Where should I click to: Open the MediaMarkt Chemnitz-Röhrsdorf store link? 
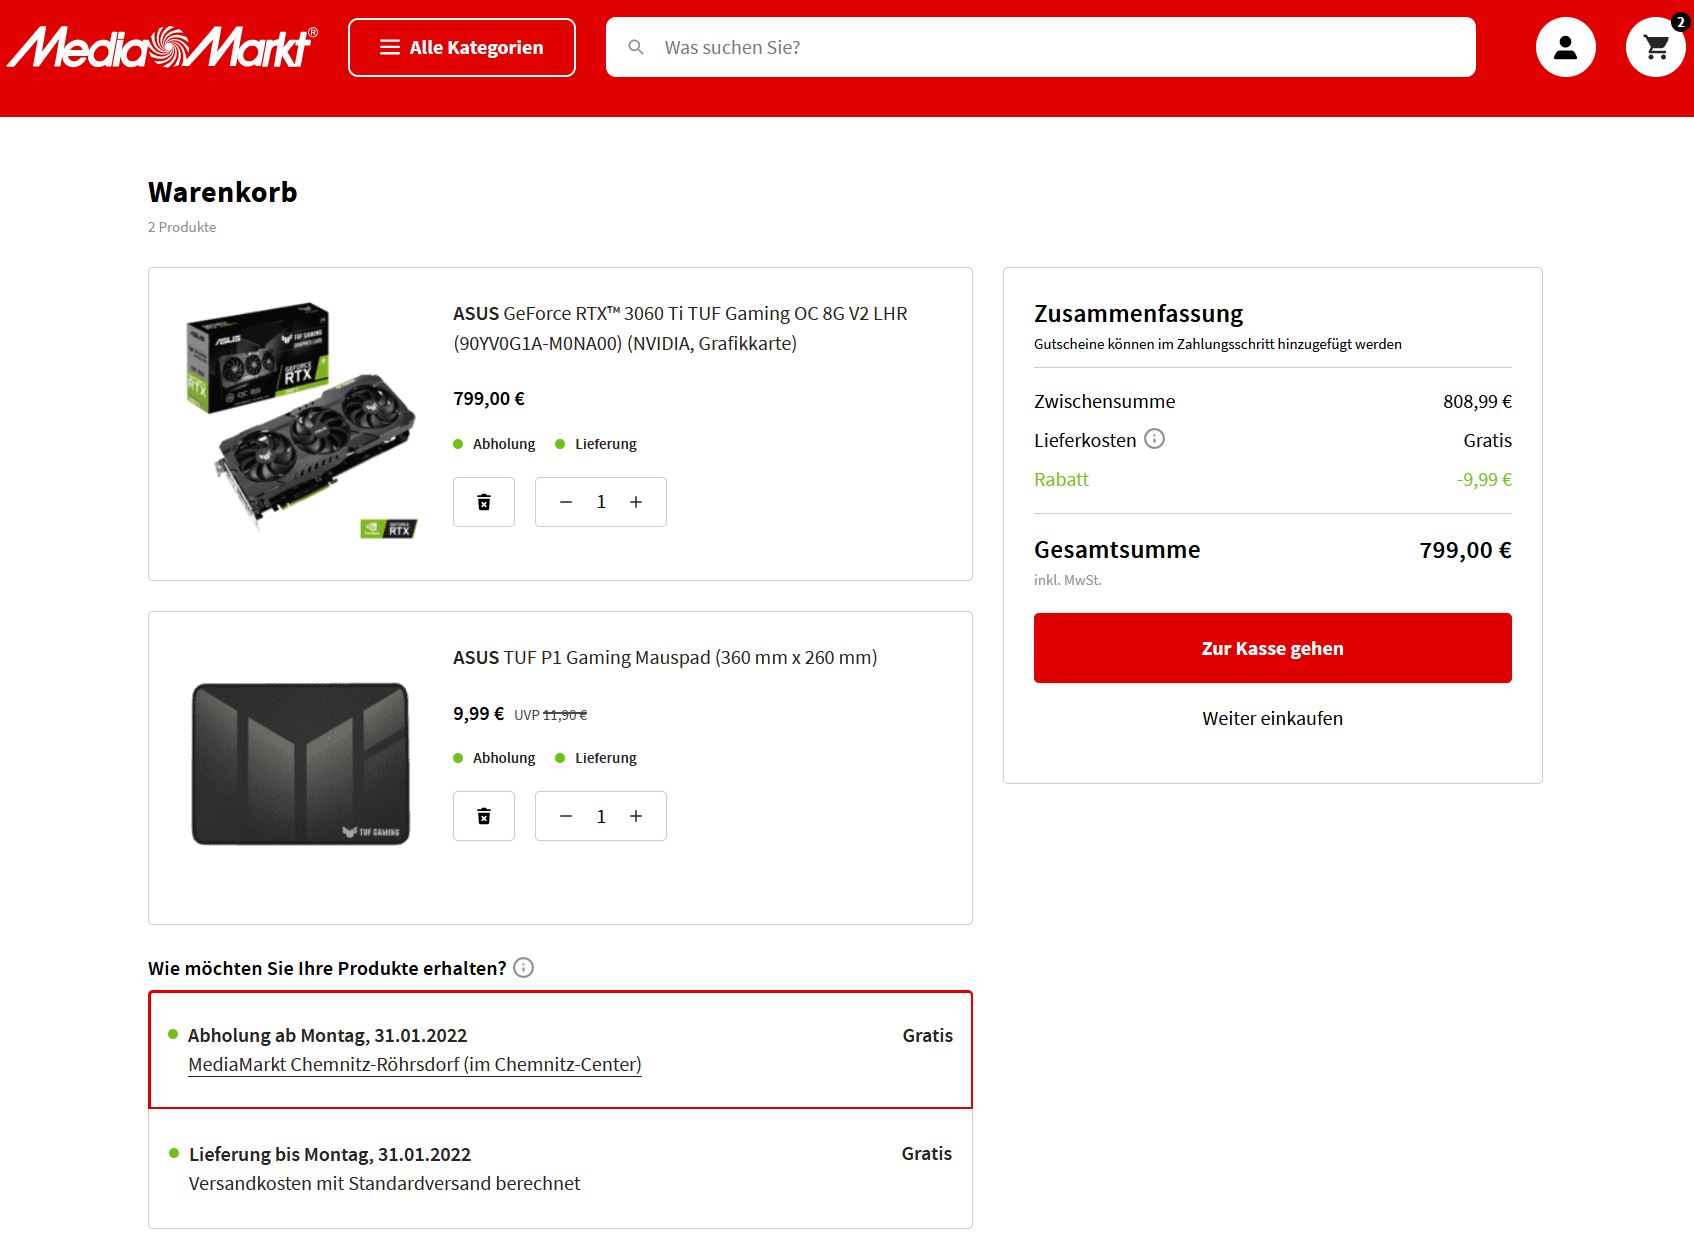click(415, 1064)
